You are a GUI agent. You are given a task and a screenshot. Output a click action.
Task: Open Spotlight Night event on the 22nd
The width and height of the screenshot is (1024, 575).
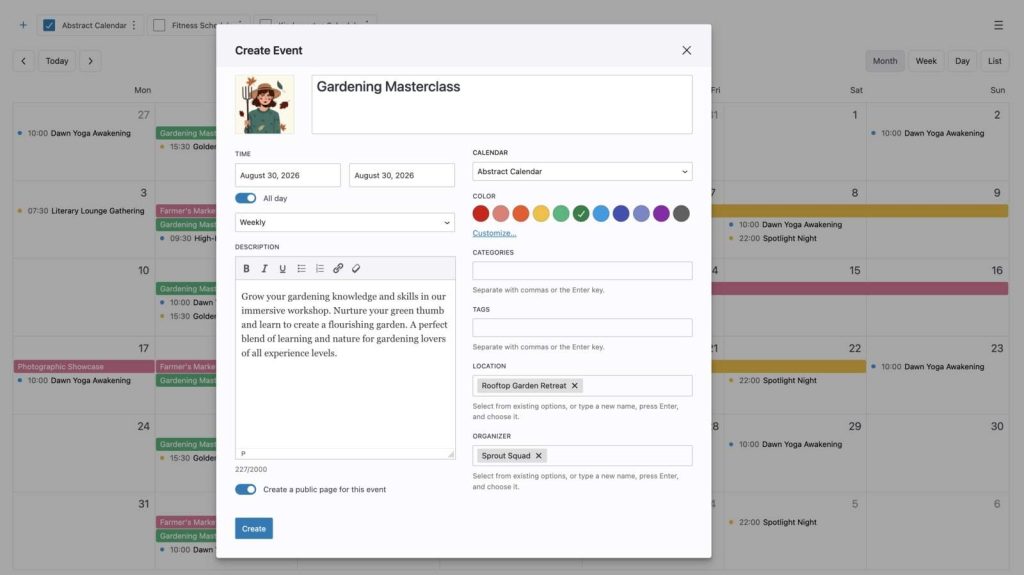(773, 380)
